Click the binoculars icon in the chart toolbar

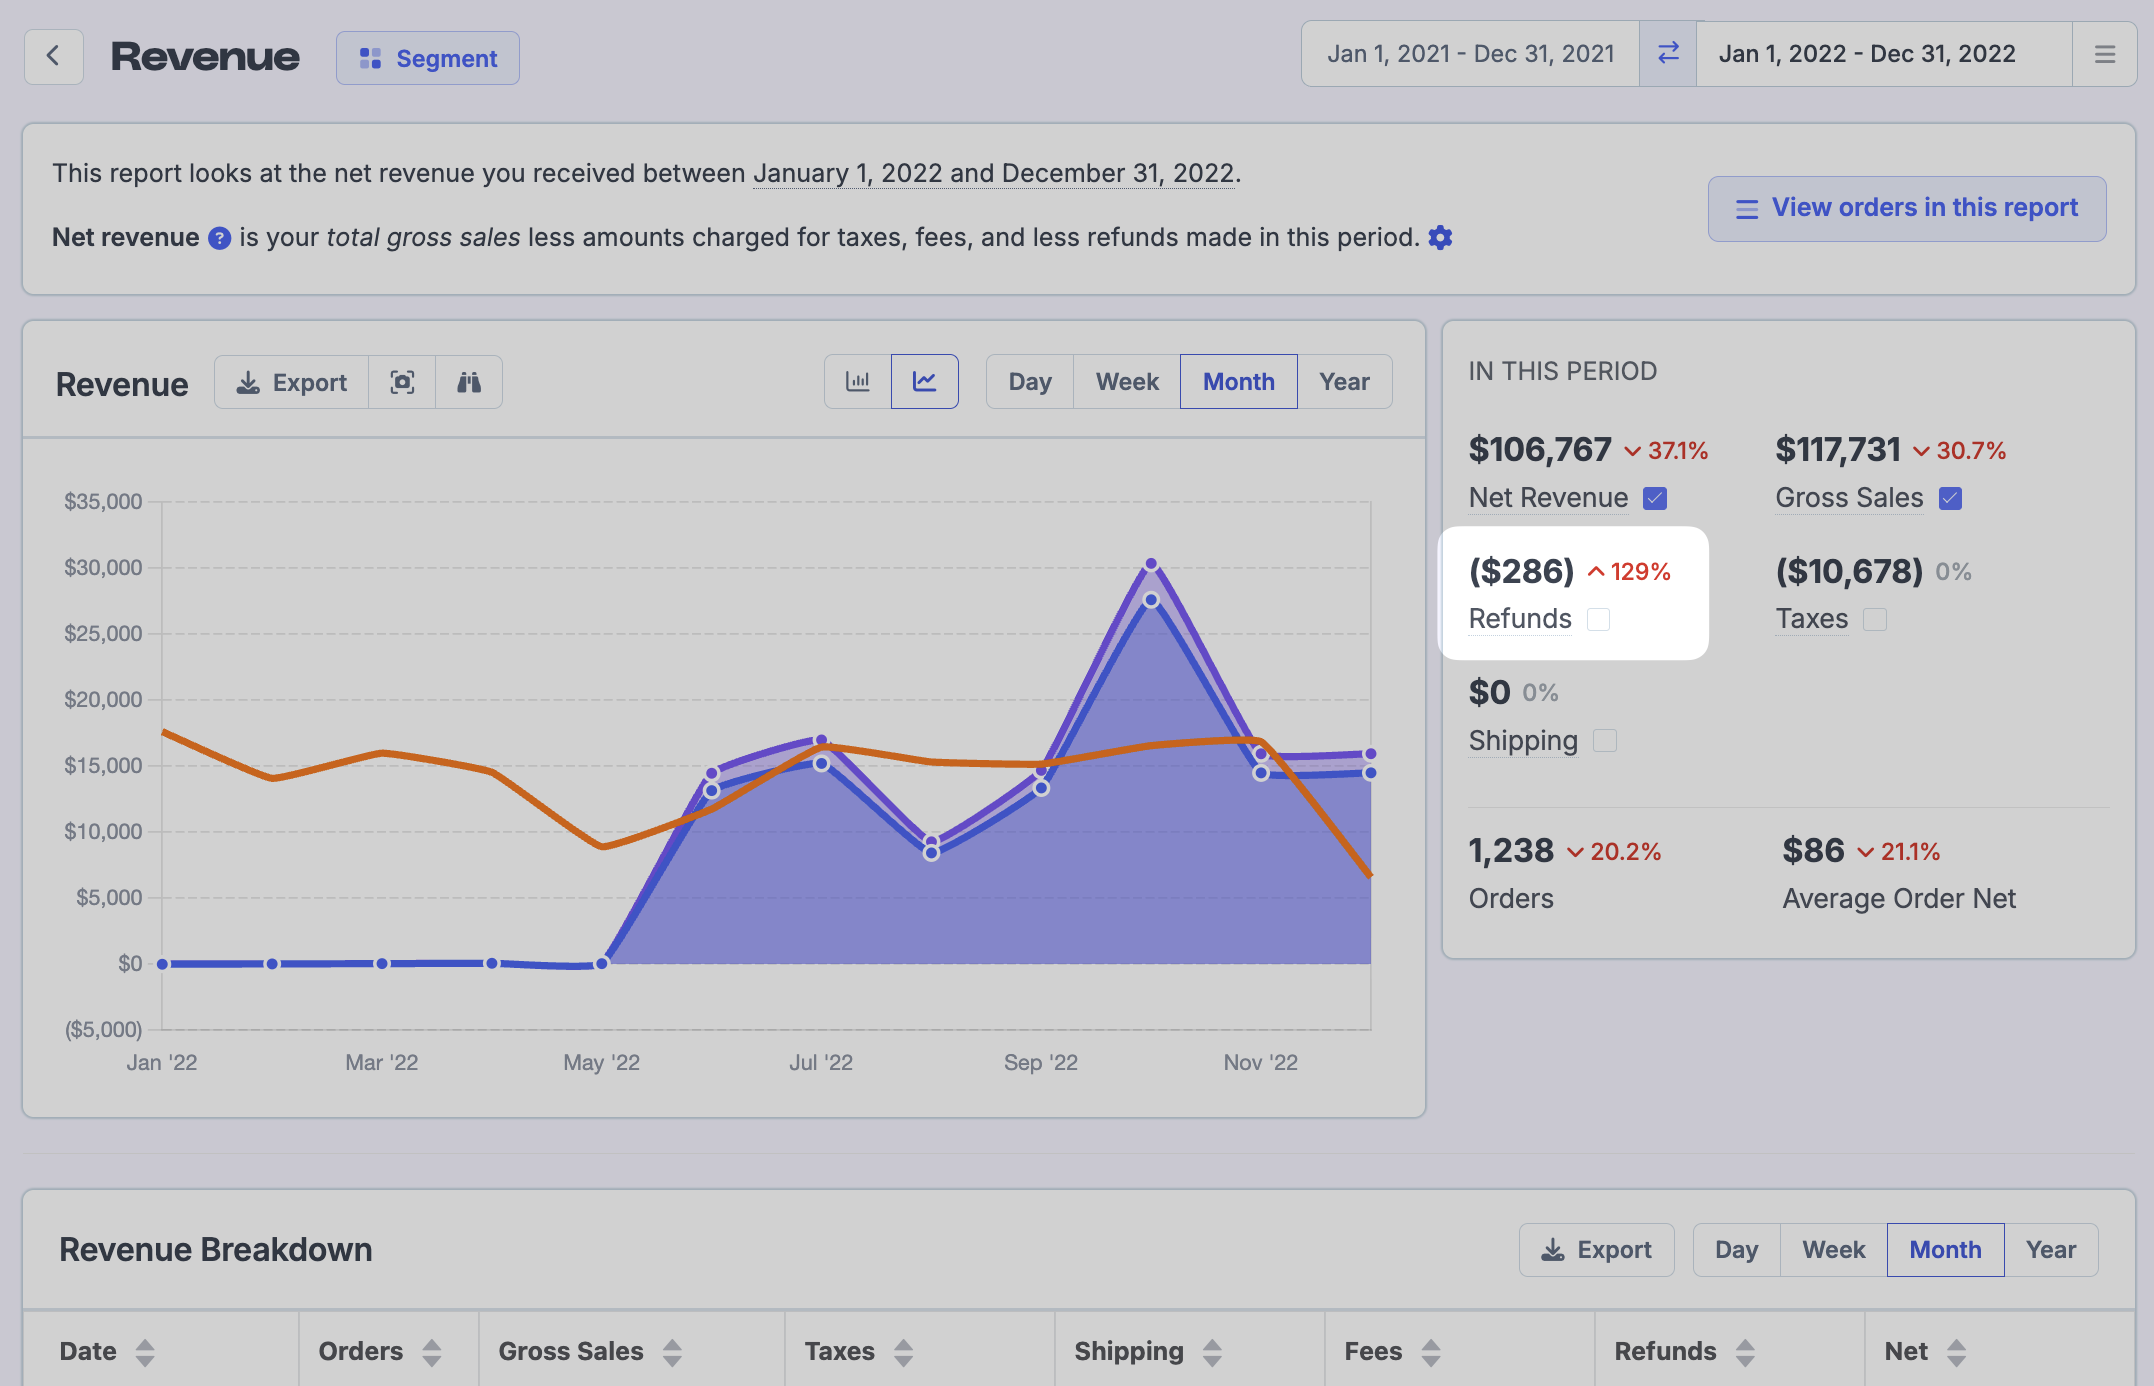[469, 382]
